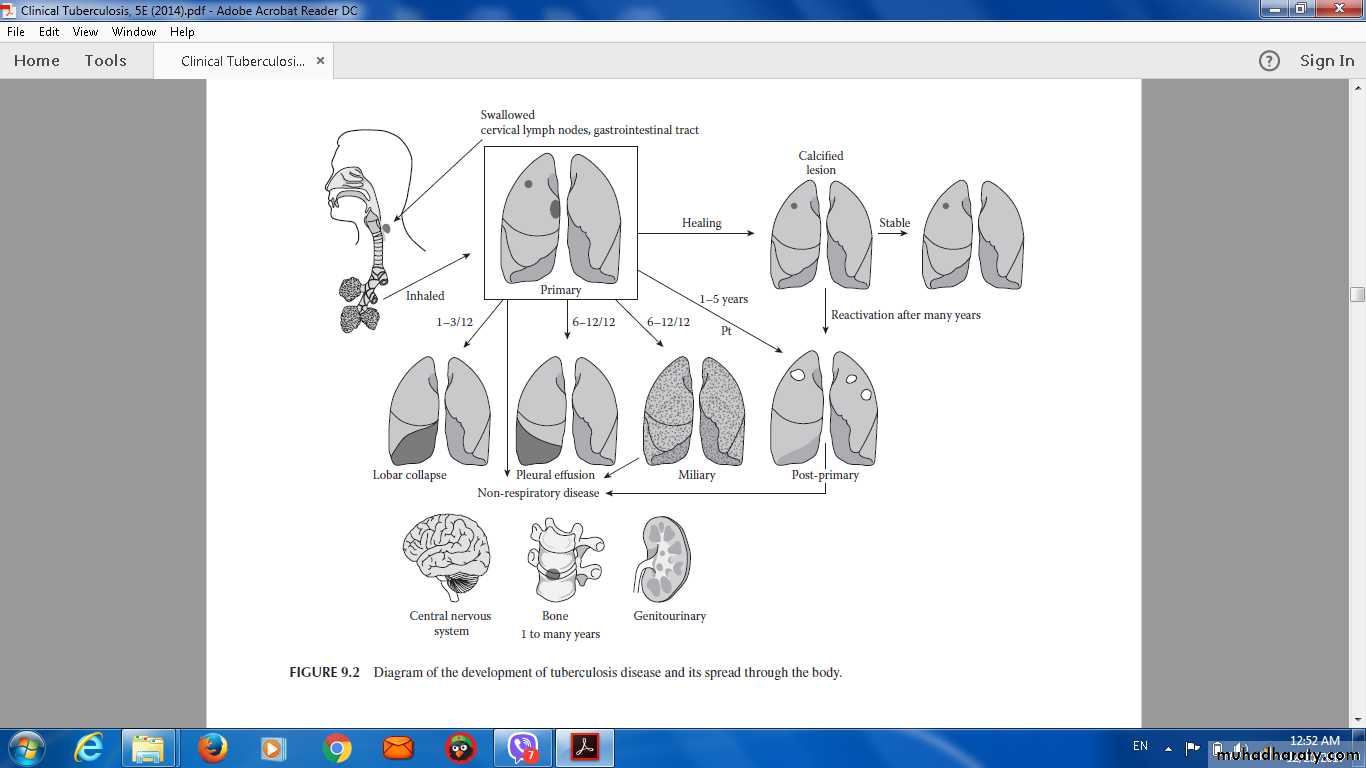Open the File menu
Screen dimensions: 1366x768
click(x=16, y=32)
